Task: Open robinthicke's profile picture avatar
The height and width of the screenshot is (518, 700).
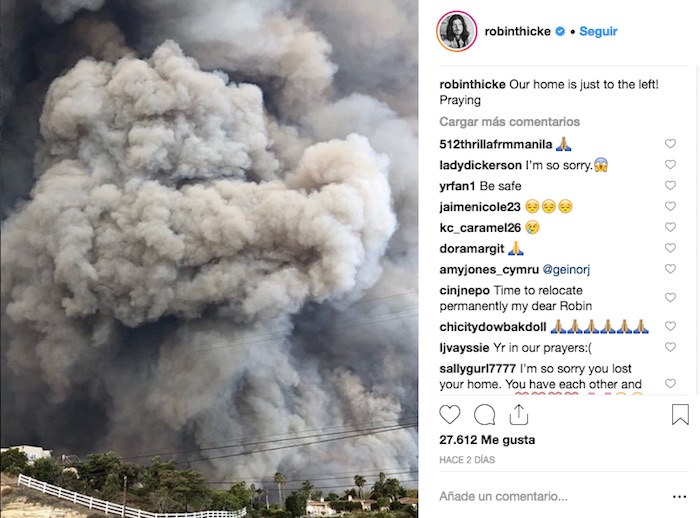Action: tap(457, 31)
